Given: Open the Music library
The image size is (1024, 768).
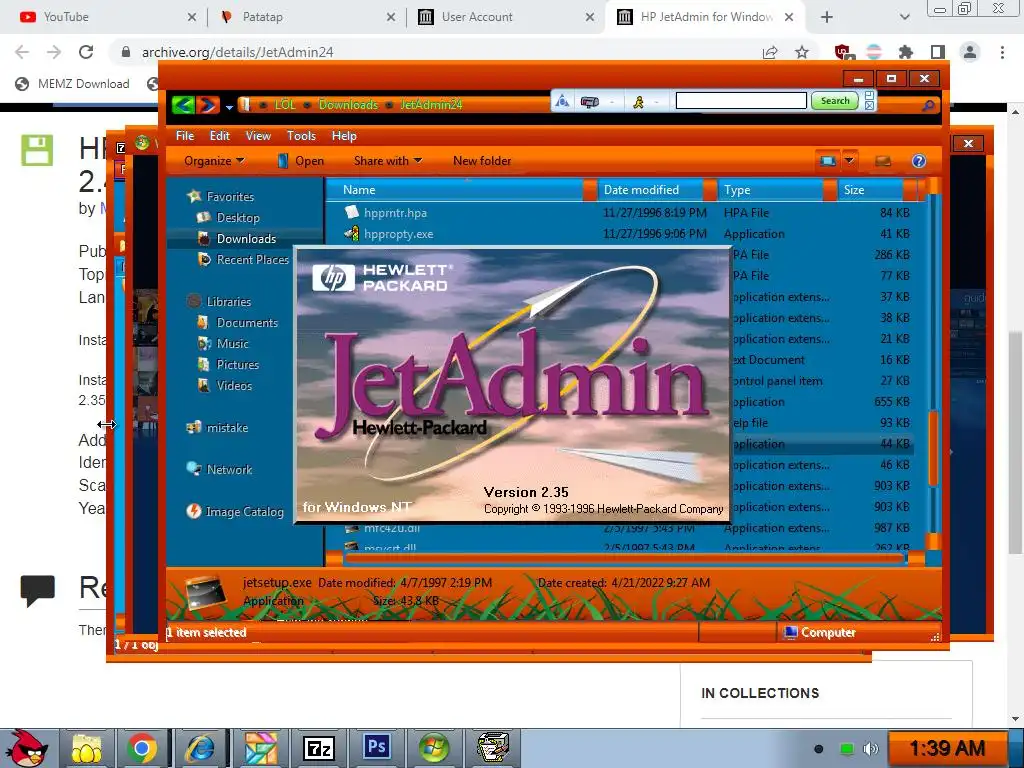Looking at the screenshot, I should tap(223, 344).
